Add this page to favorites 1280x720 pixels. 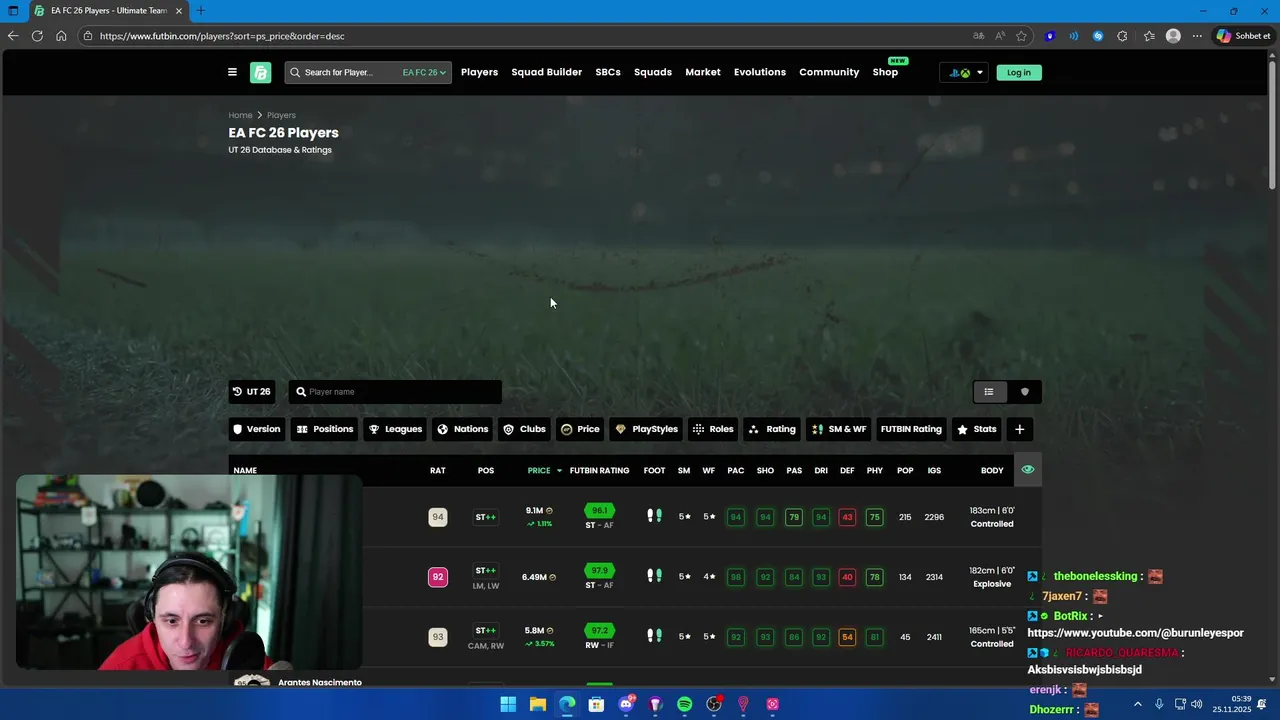[x=1021, y=36]
